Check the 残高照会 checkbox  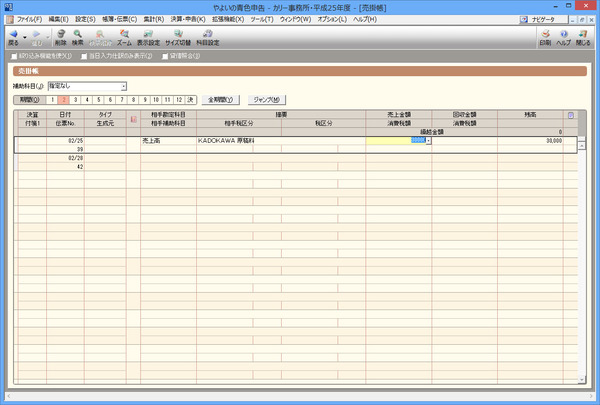(165, 56)
